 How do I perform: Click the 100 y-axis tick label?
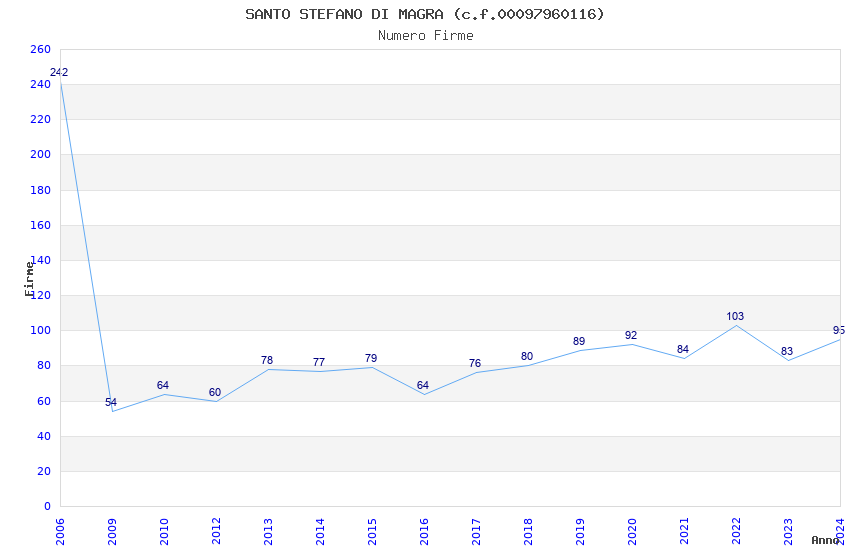click(x=40, y=330)
